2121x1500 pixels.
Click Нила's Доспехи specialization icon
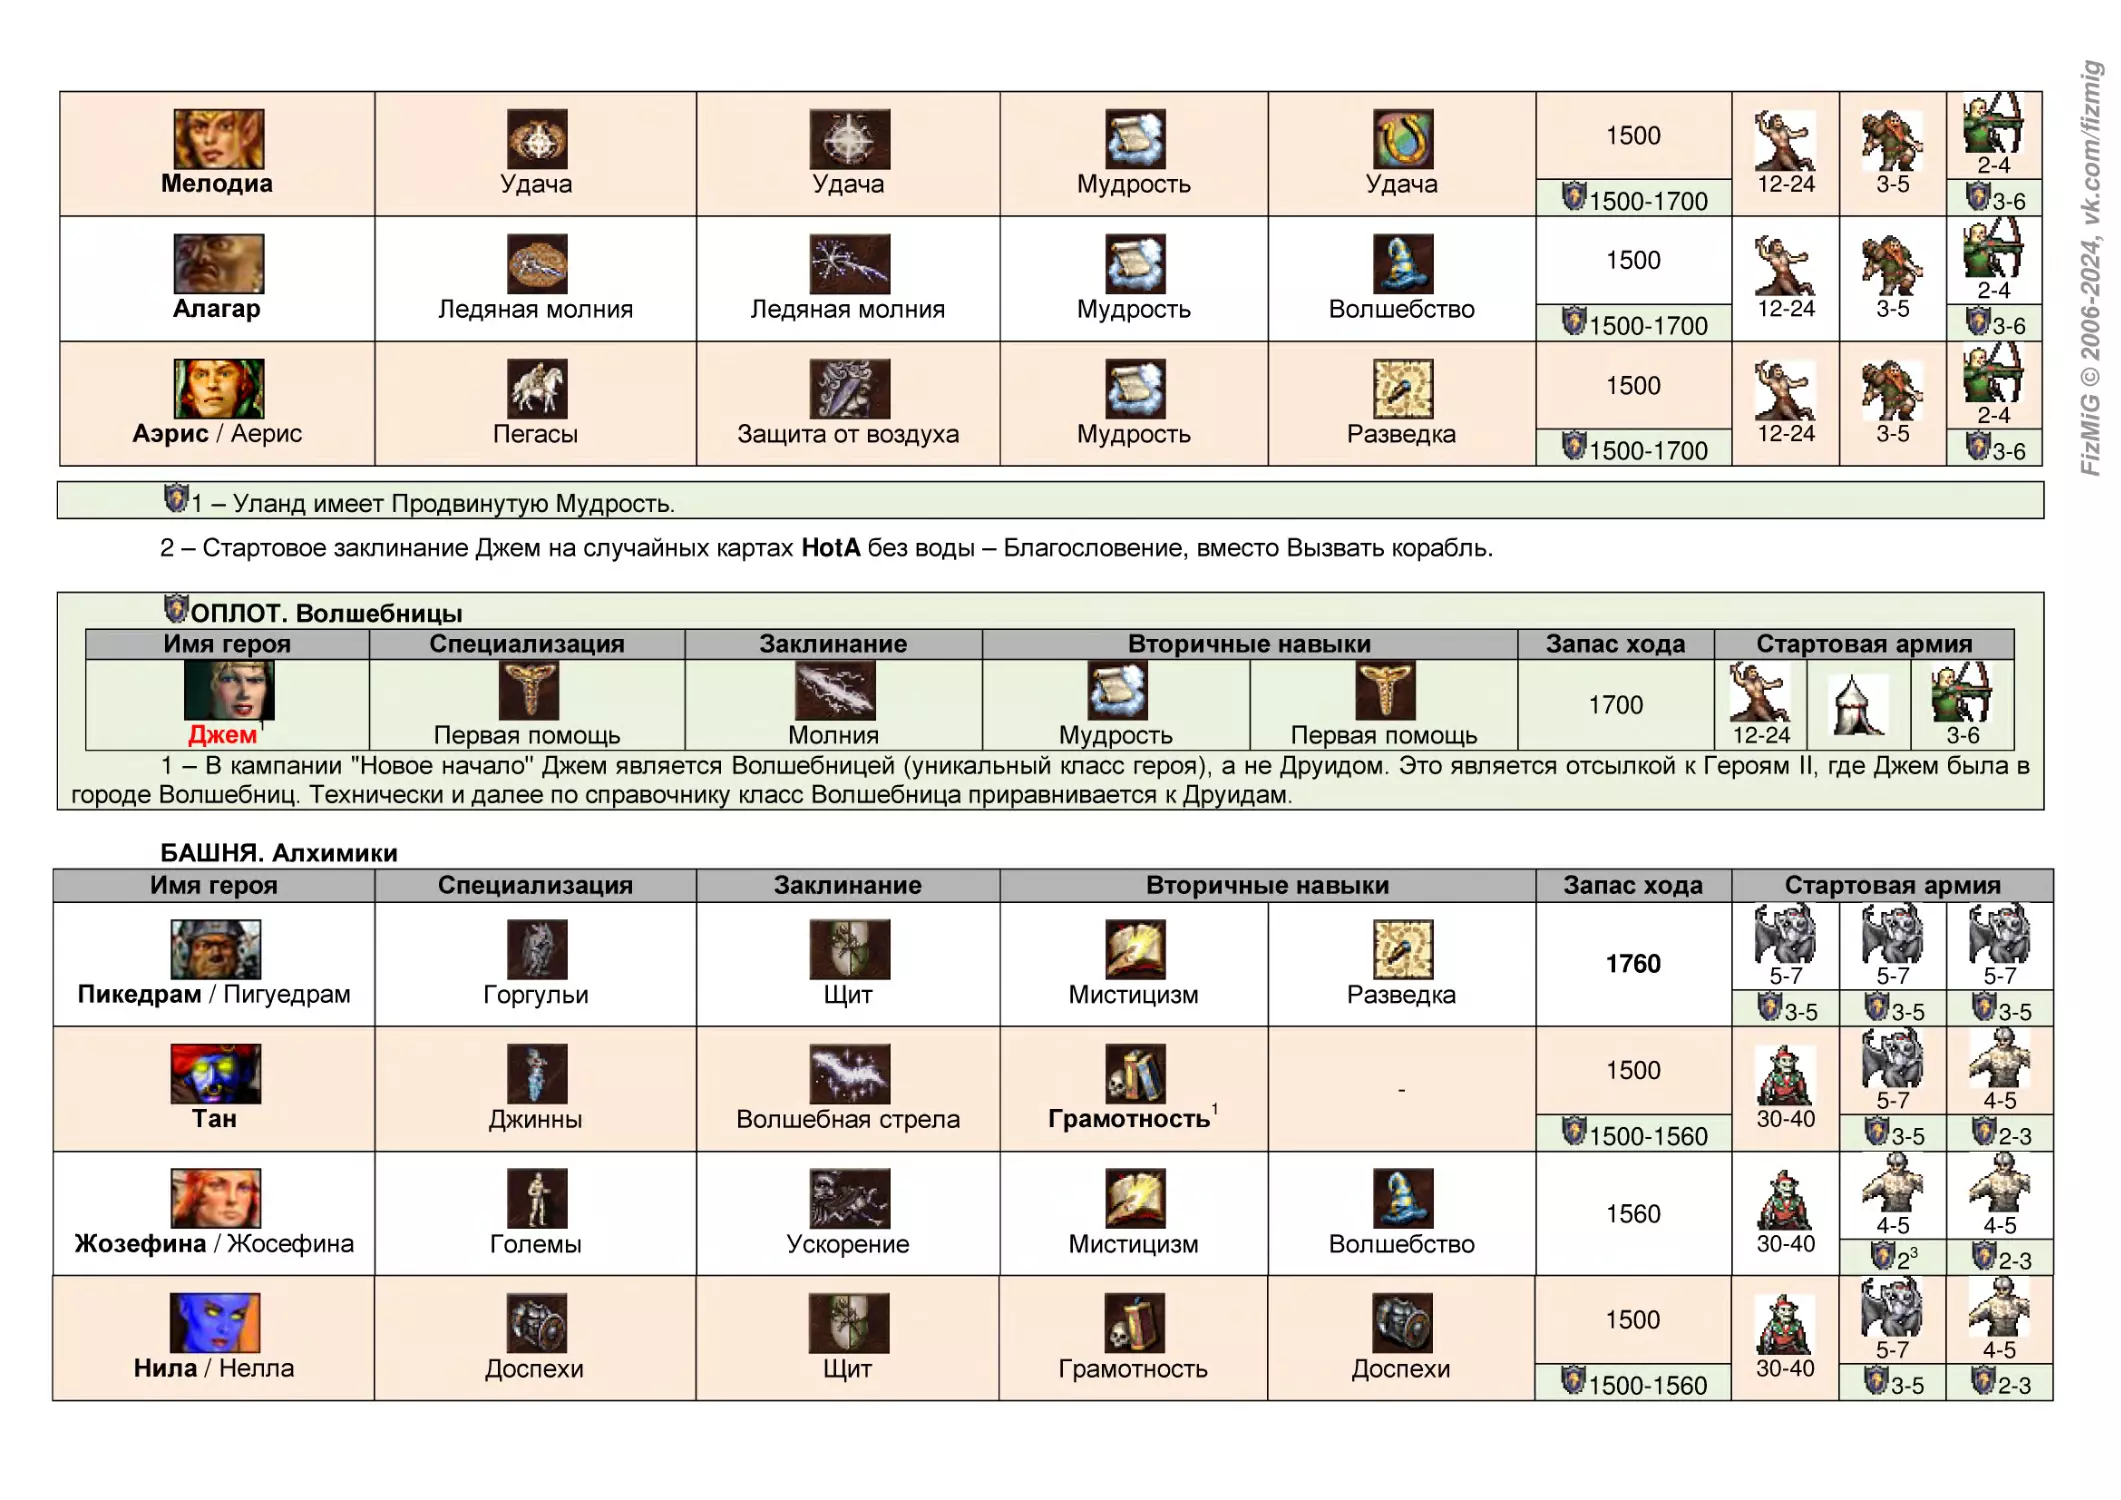pos(537,1323)
